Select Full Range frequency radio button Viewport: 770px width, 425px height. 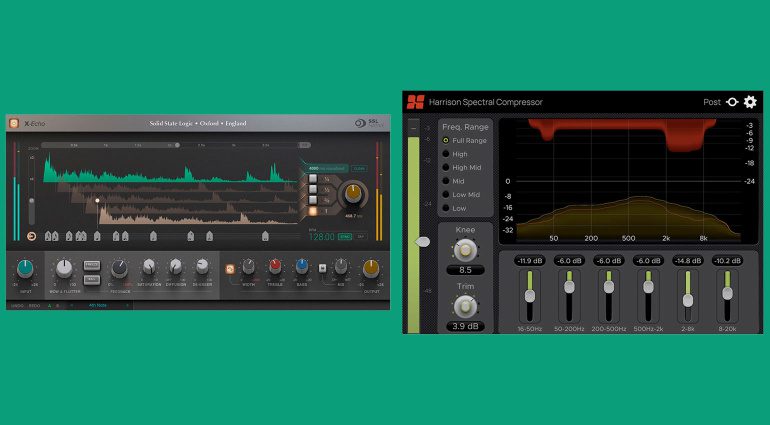pyautogui.click(x=446, y=141)
